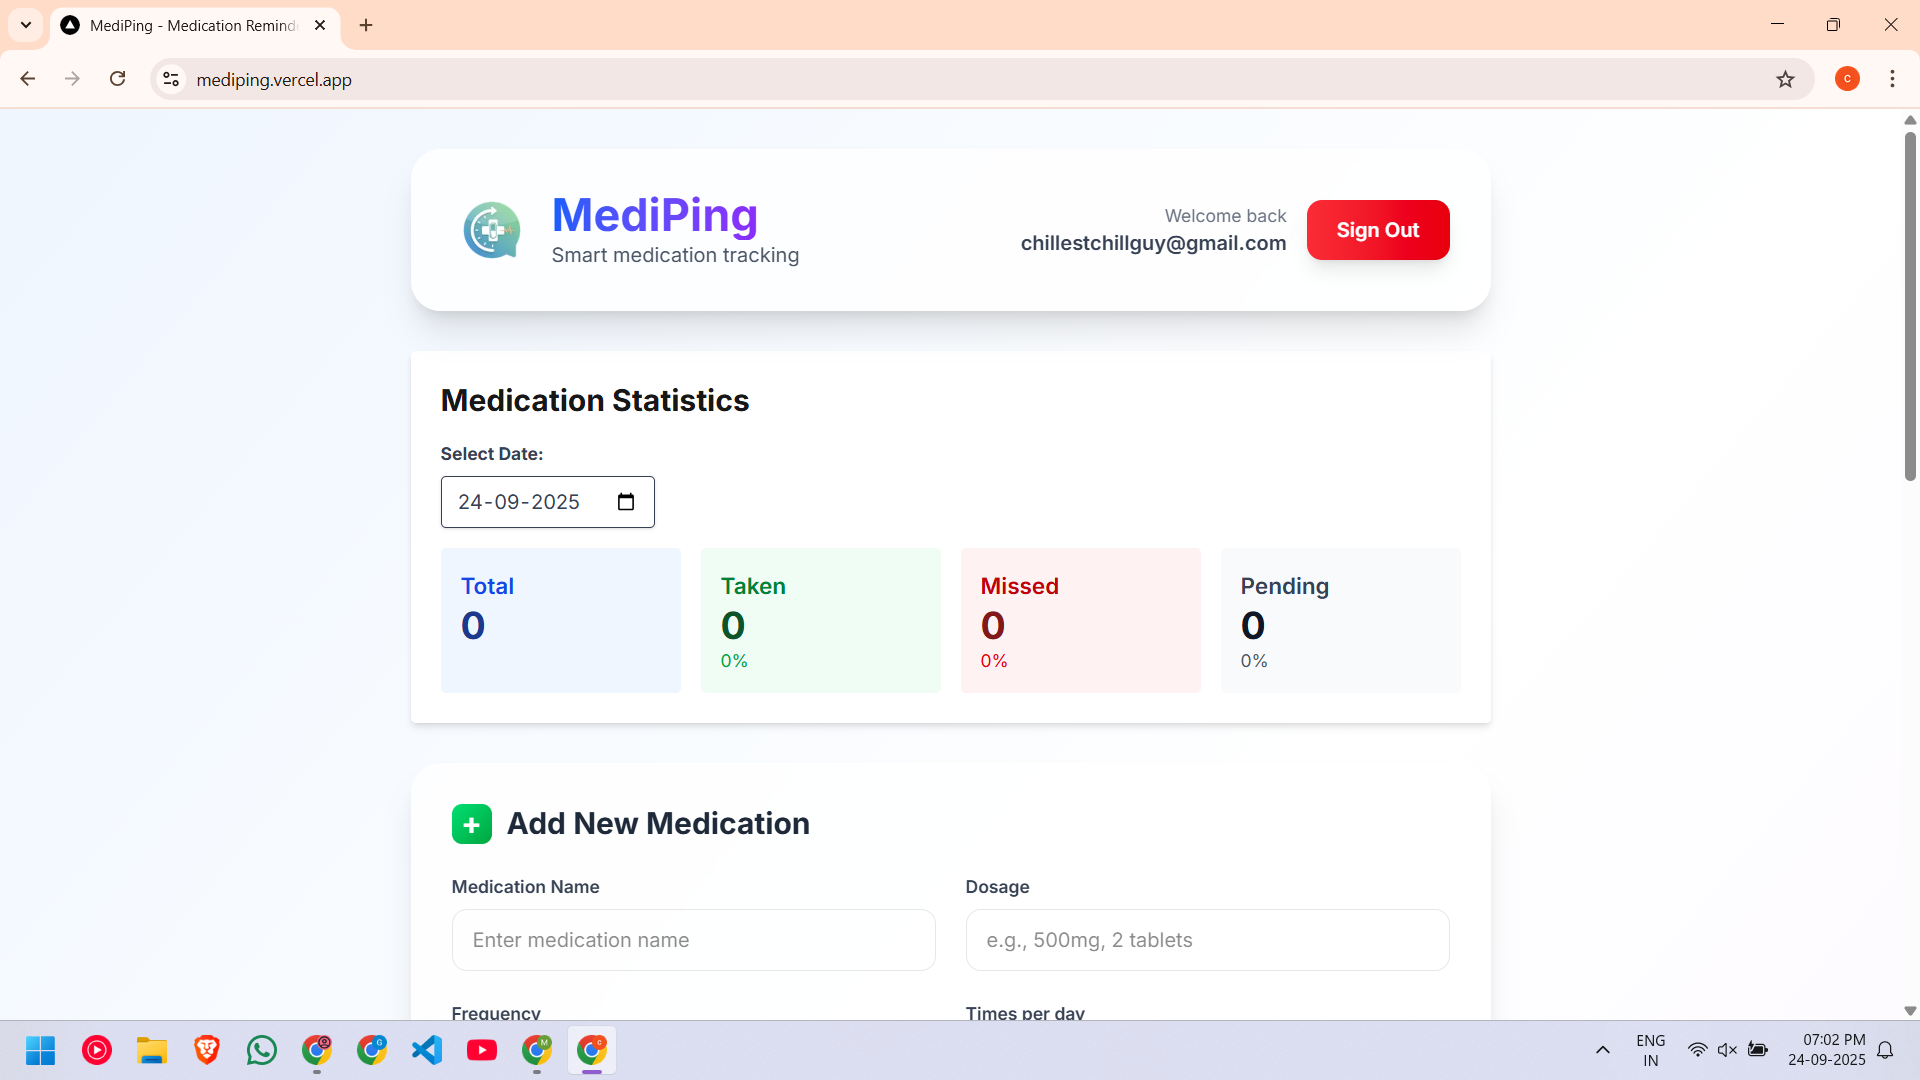
Task: Show hidden system tray icons
Action: click(1602, 1050)
